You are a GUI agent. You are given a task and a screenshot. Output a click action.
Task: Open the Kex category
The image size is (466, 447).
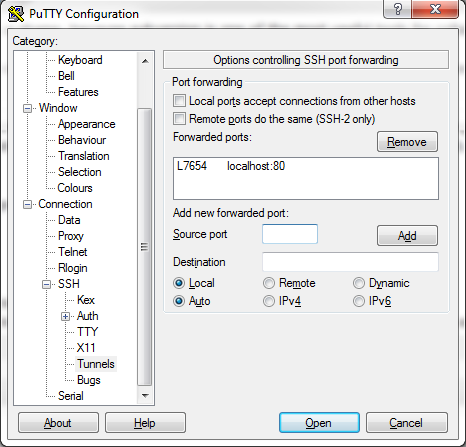click(x=86, y=300)
